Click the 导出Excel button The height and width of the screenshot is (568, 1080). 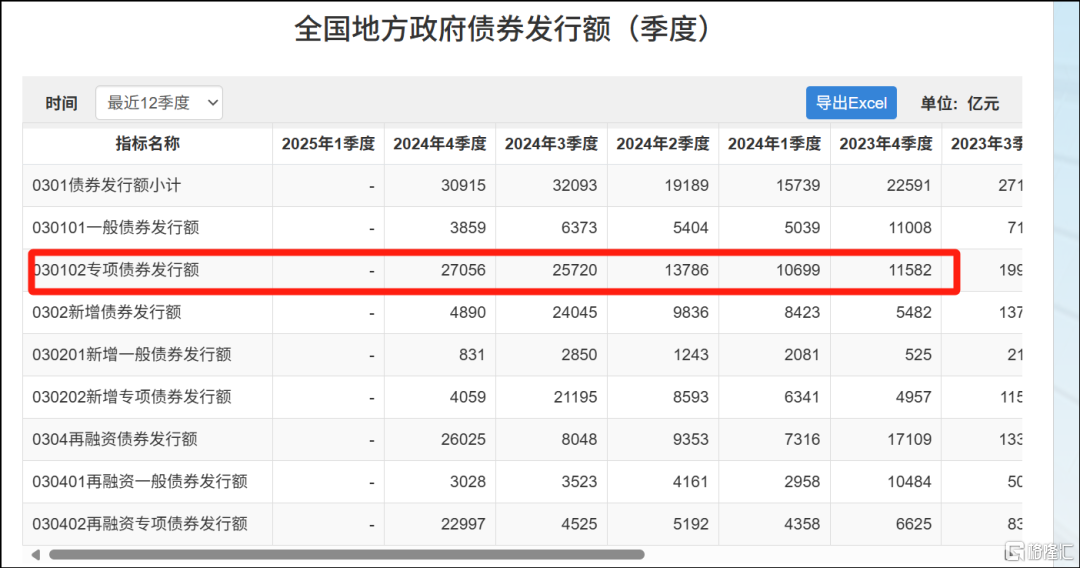[851, 103]
